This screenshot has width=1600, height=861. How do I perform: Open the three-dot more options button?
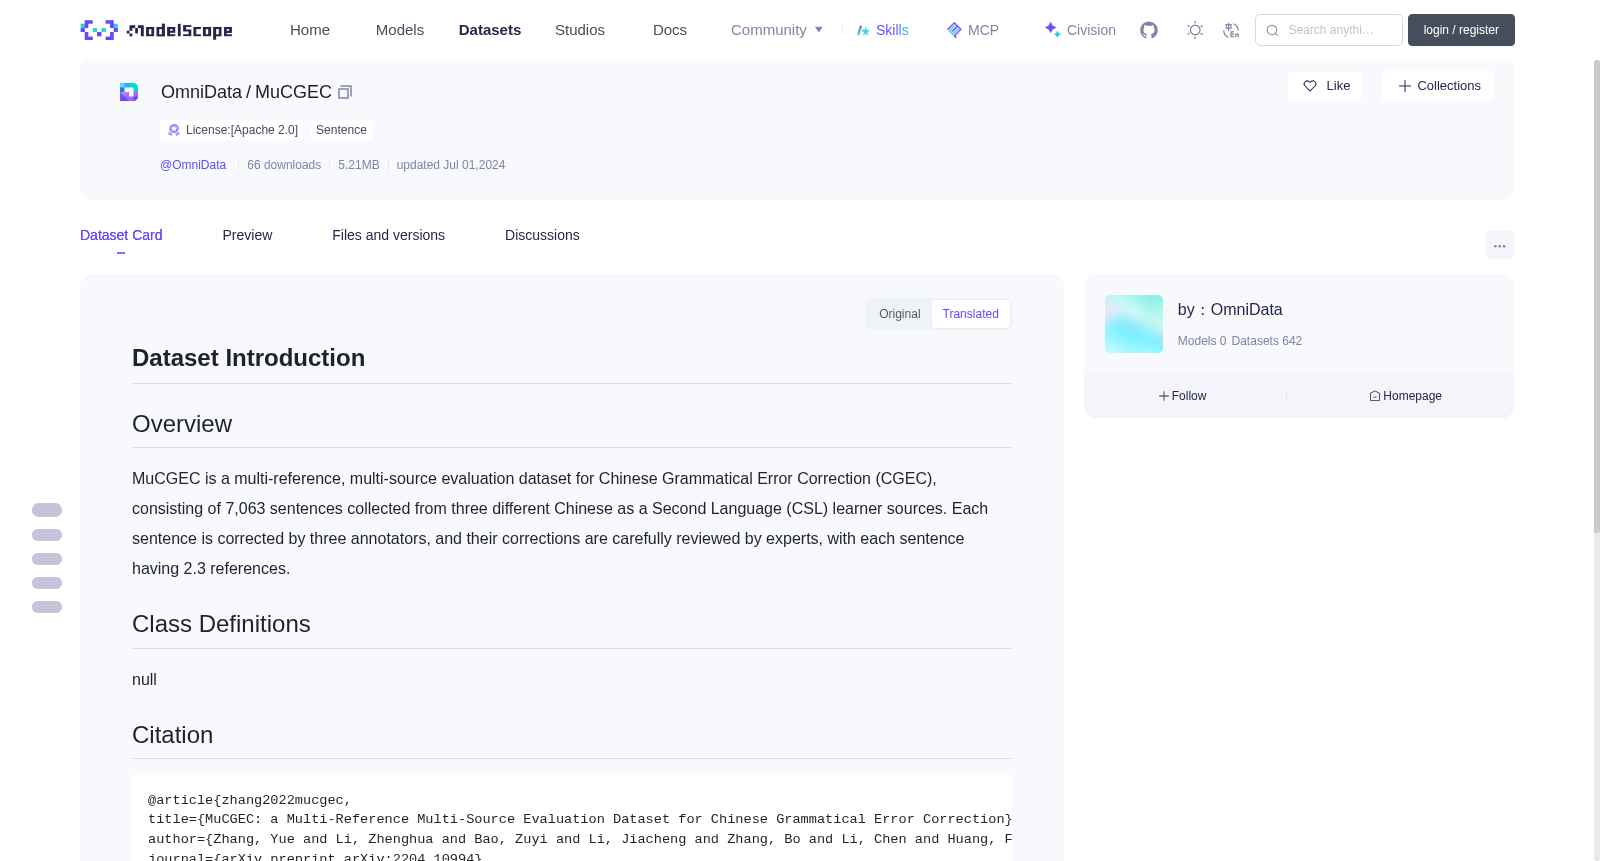1500,245
